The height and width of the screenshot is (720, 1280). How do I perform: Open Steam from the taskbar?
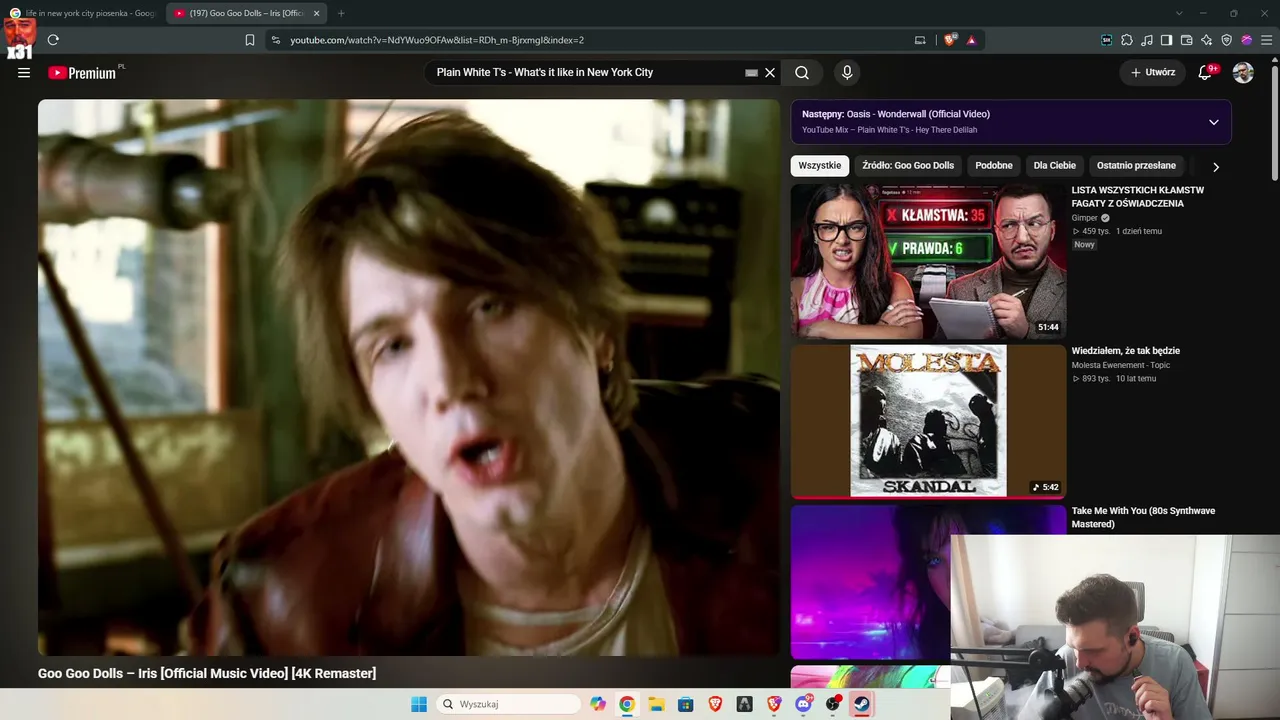coord(862,704)
